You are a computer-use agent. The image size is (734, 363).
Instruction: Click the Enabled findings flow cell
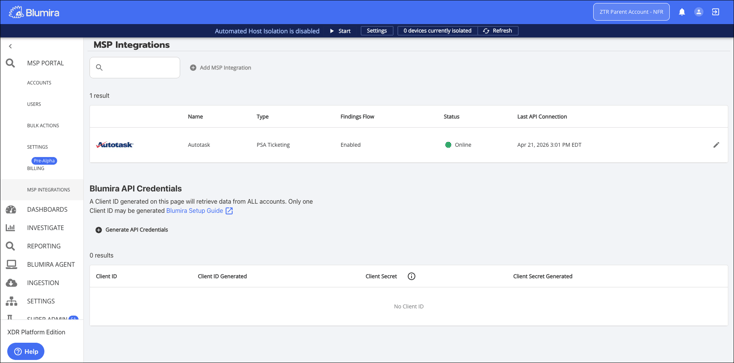(x=350, y=145)
